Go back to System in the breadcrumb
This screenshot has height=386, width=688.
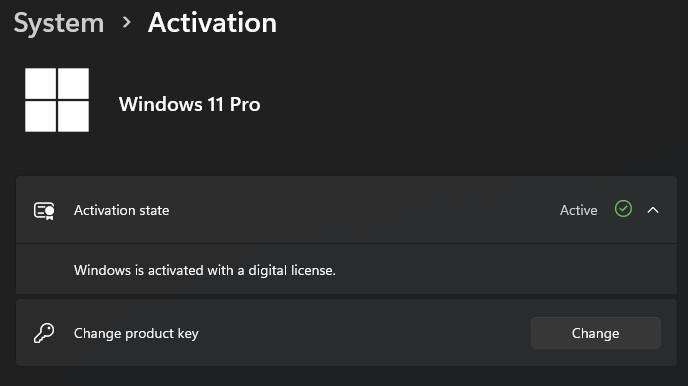[59, 23]
